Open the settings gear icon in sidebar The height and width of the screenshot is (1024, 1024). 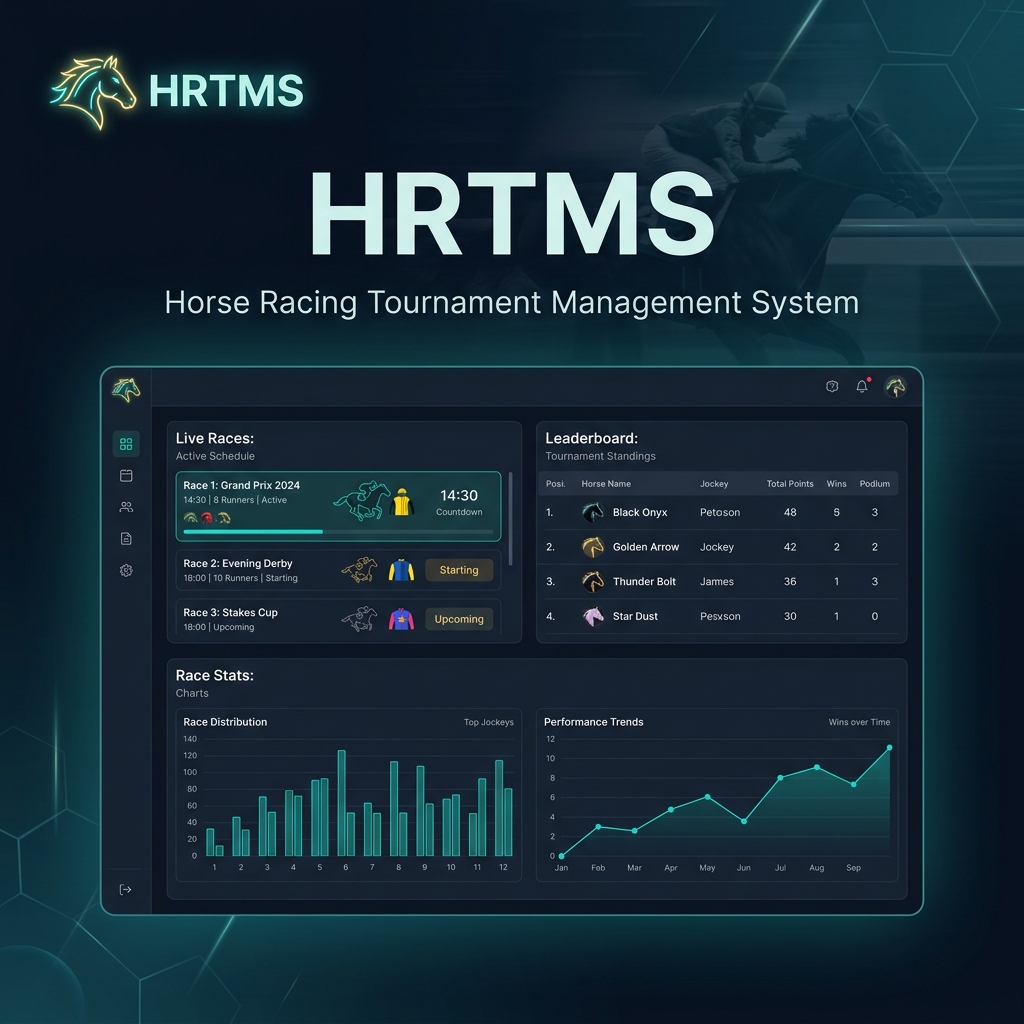coord(126,570)
